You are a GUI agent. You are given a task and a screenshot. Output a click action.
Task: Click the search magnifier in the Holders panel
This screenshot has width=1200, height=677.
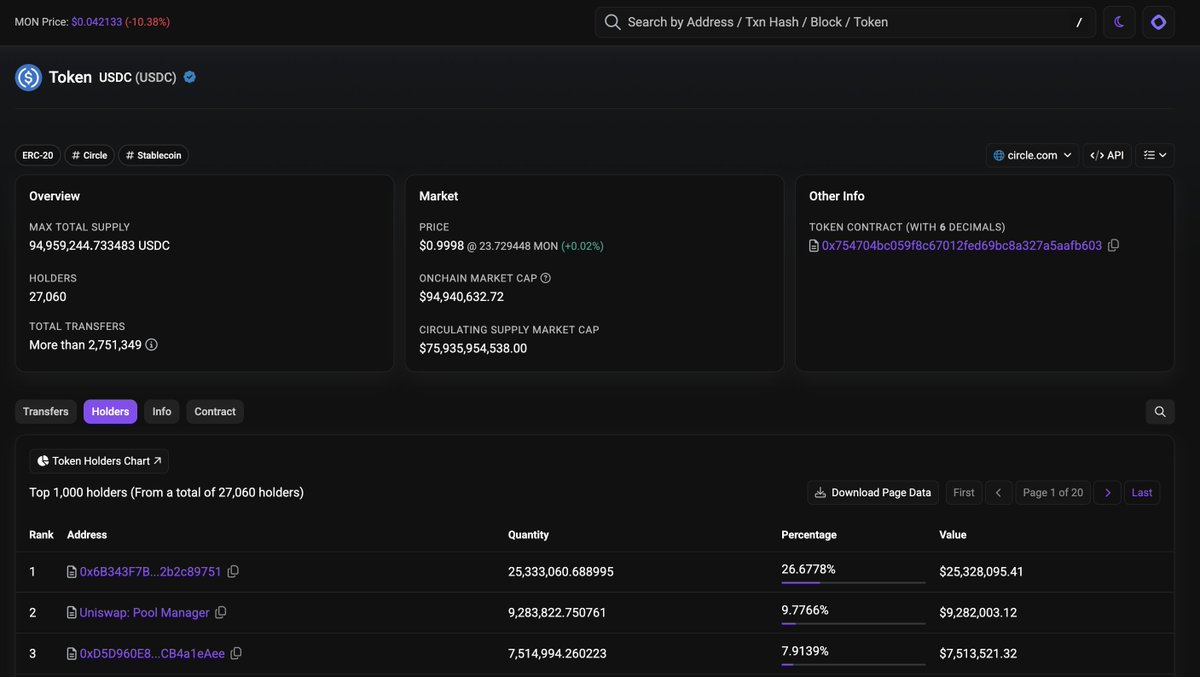point(1159,411)
